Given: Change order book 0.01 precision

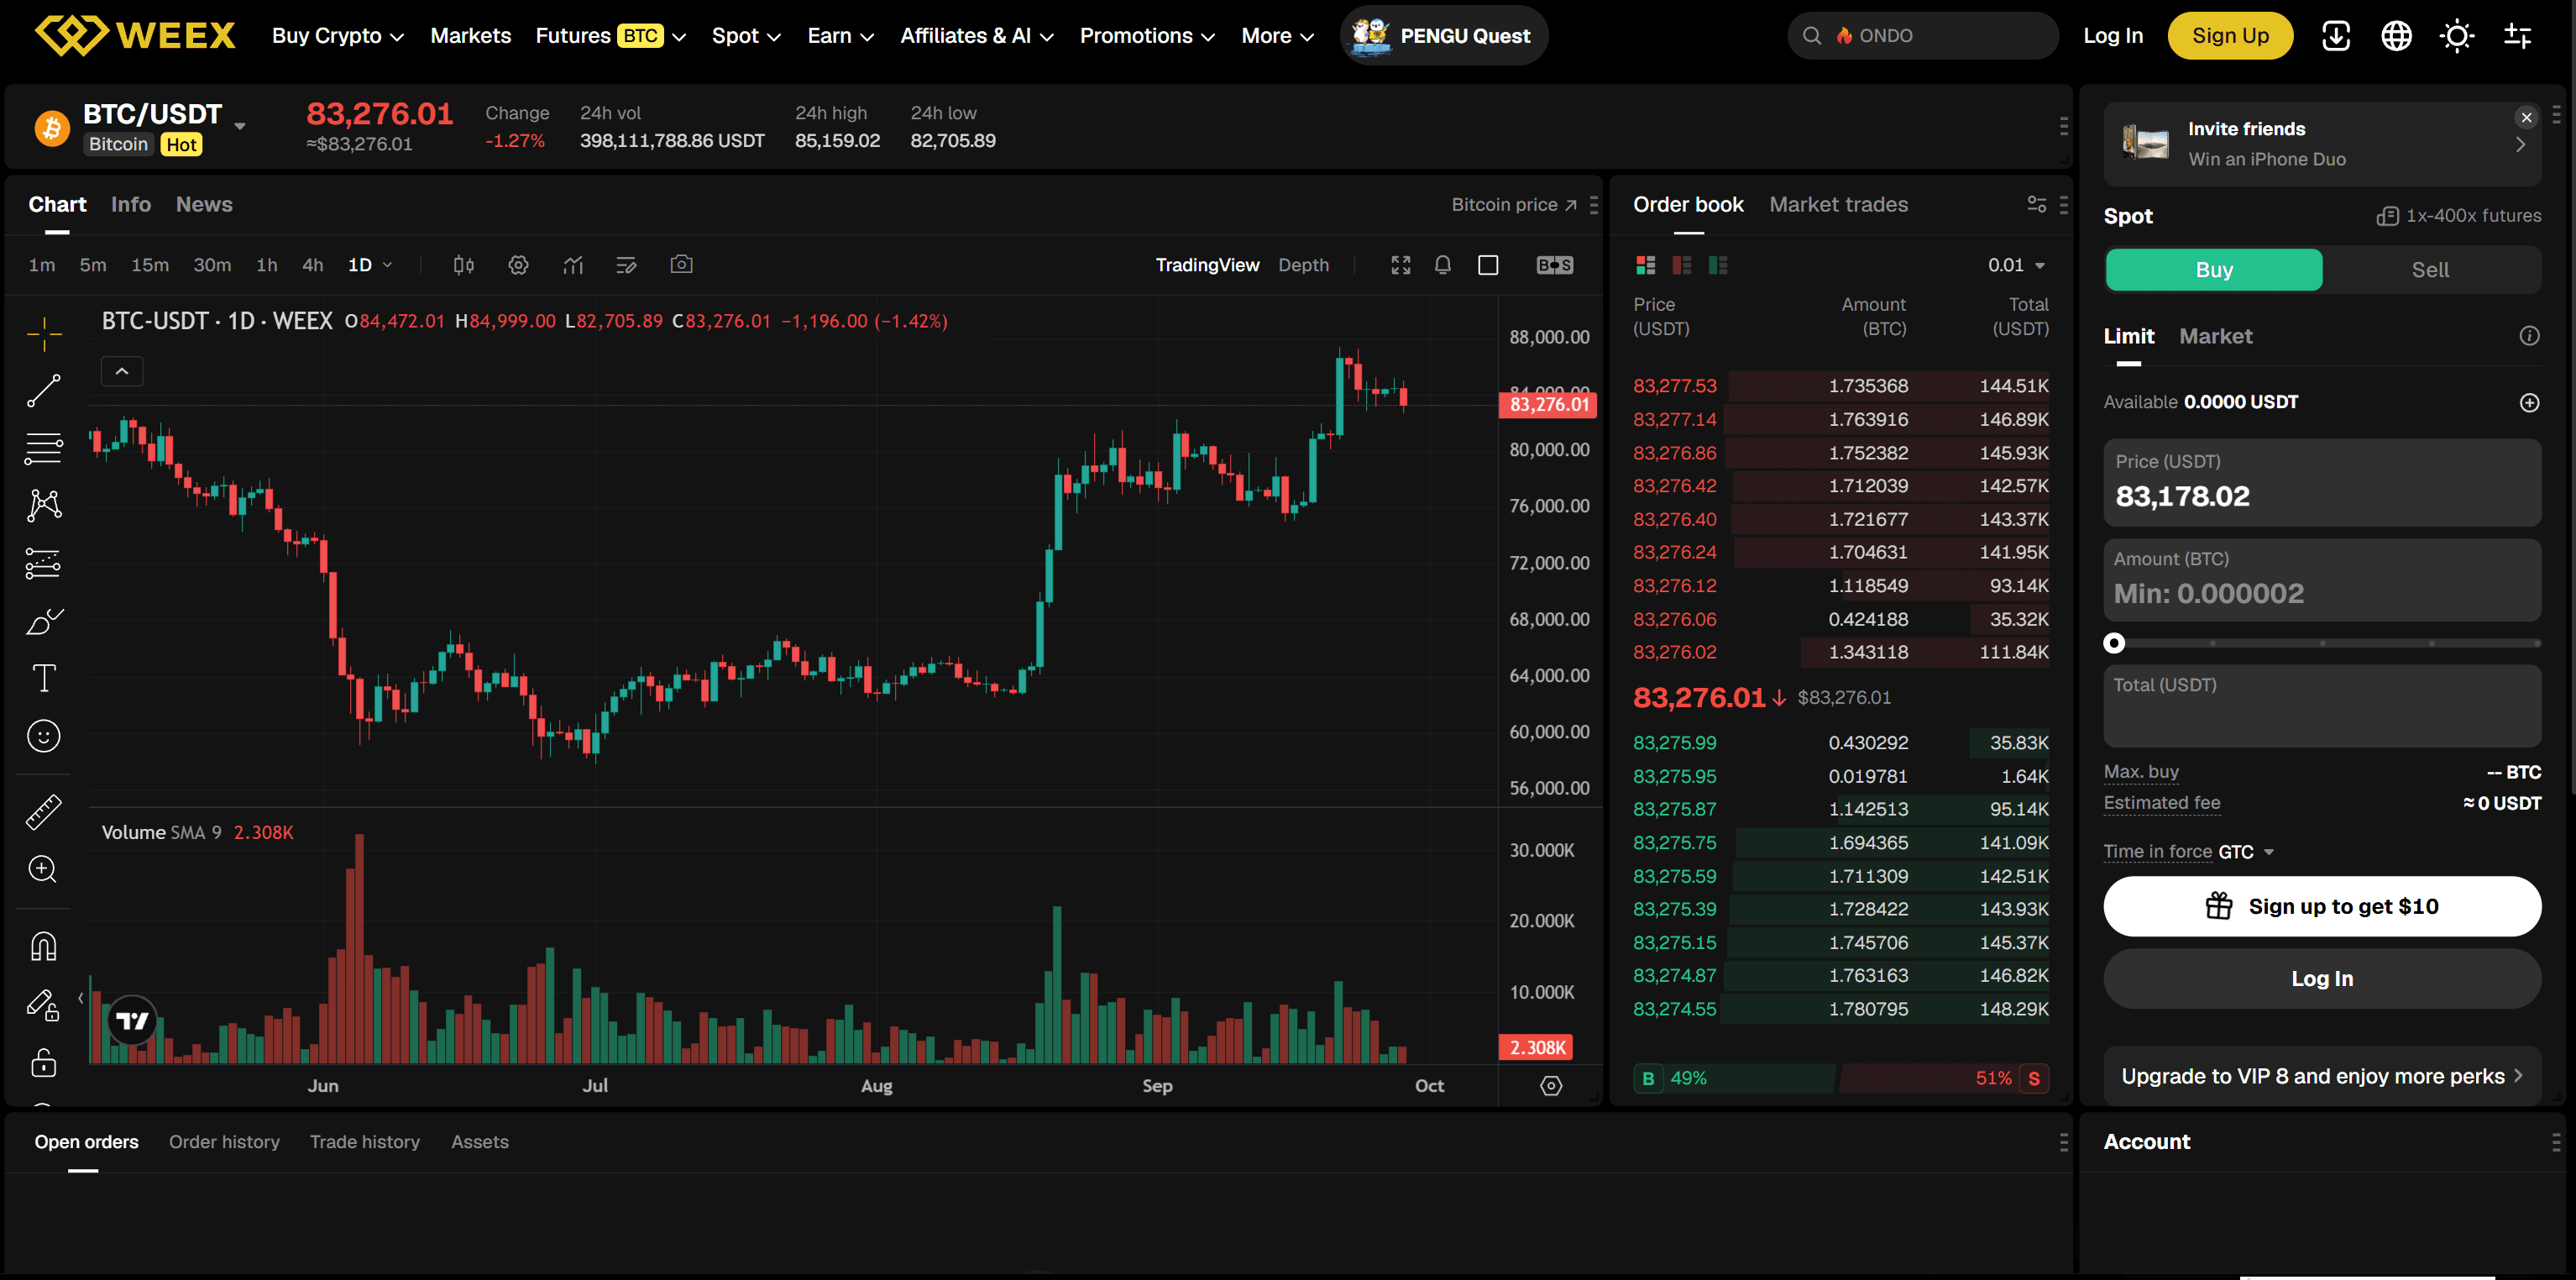Looking at the screenshot, I should coord(2016,265).
